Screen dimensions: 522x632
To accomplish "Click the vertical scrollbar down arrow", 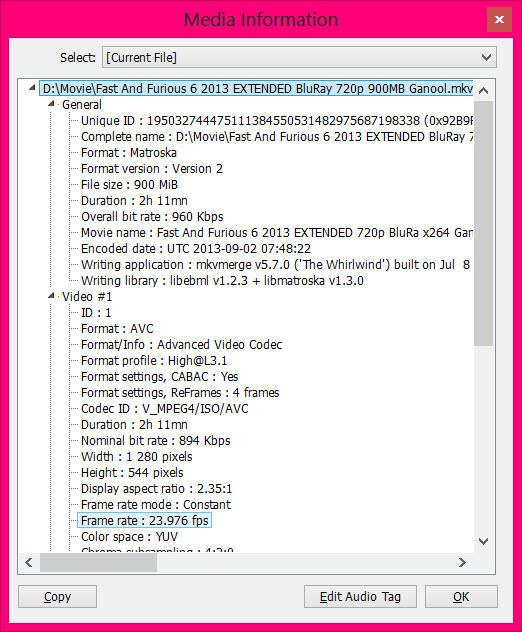I will [483, 541].
